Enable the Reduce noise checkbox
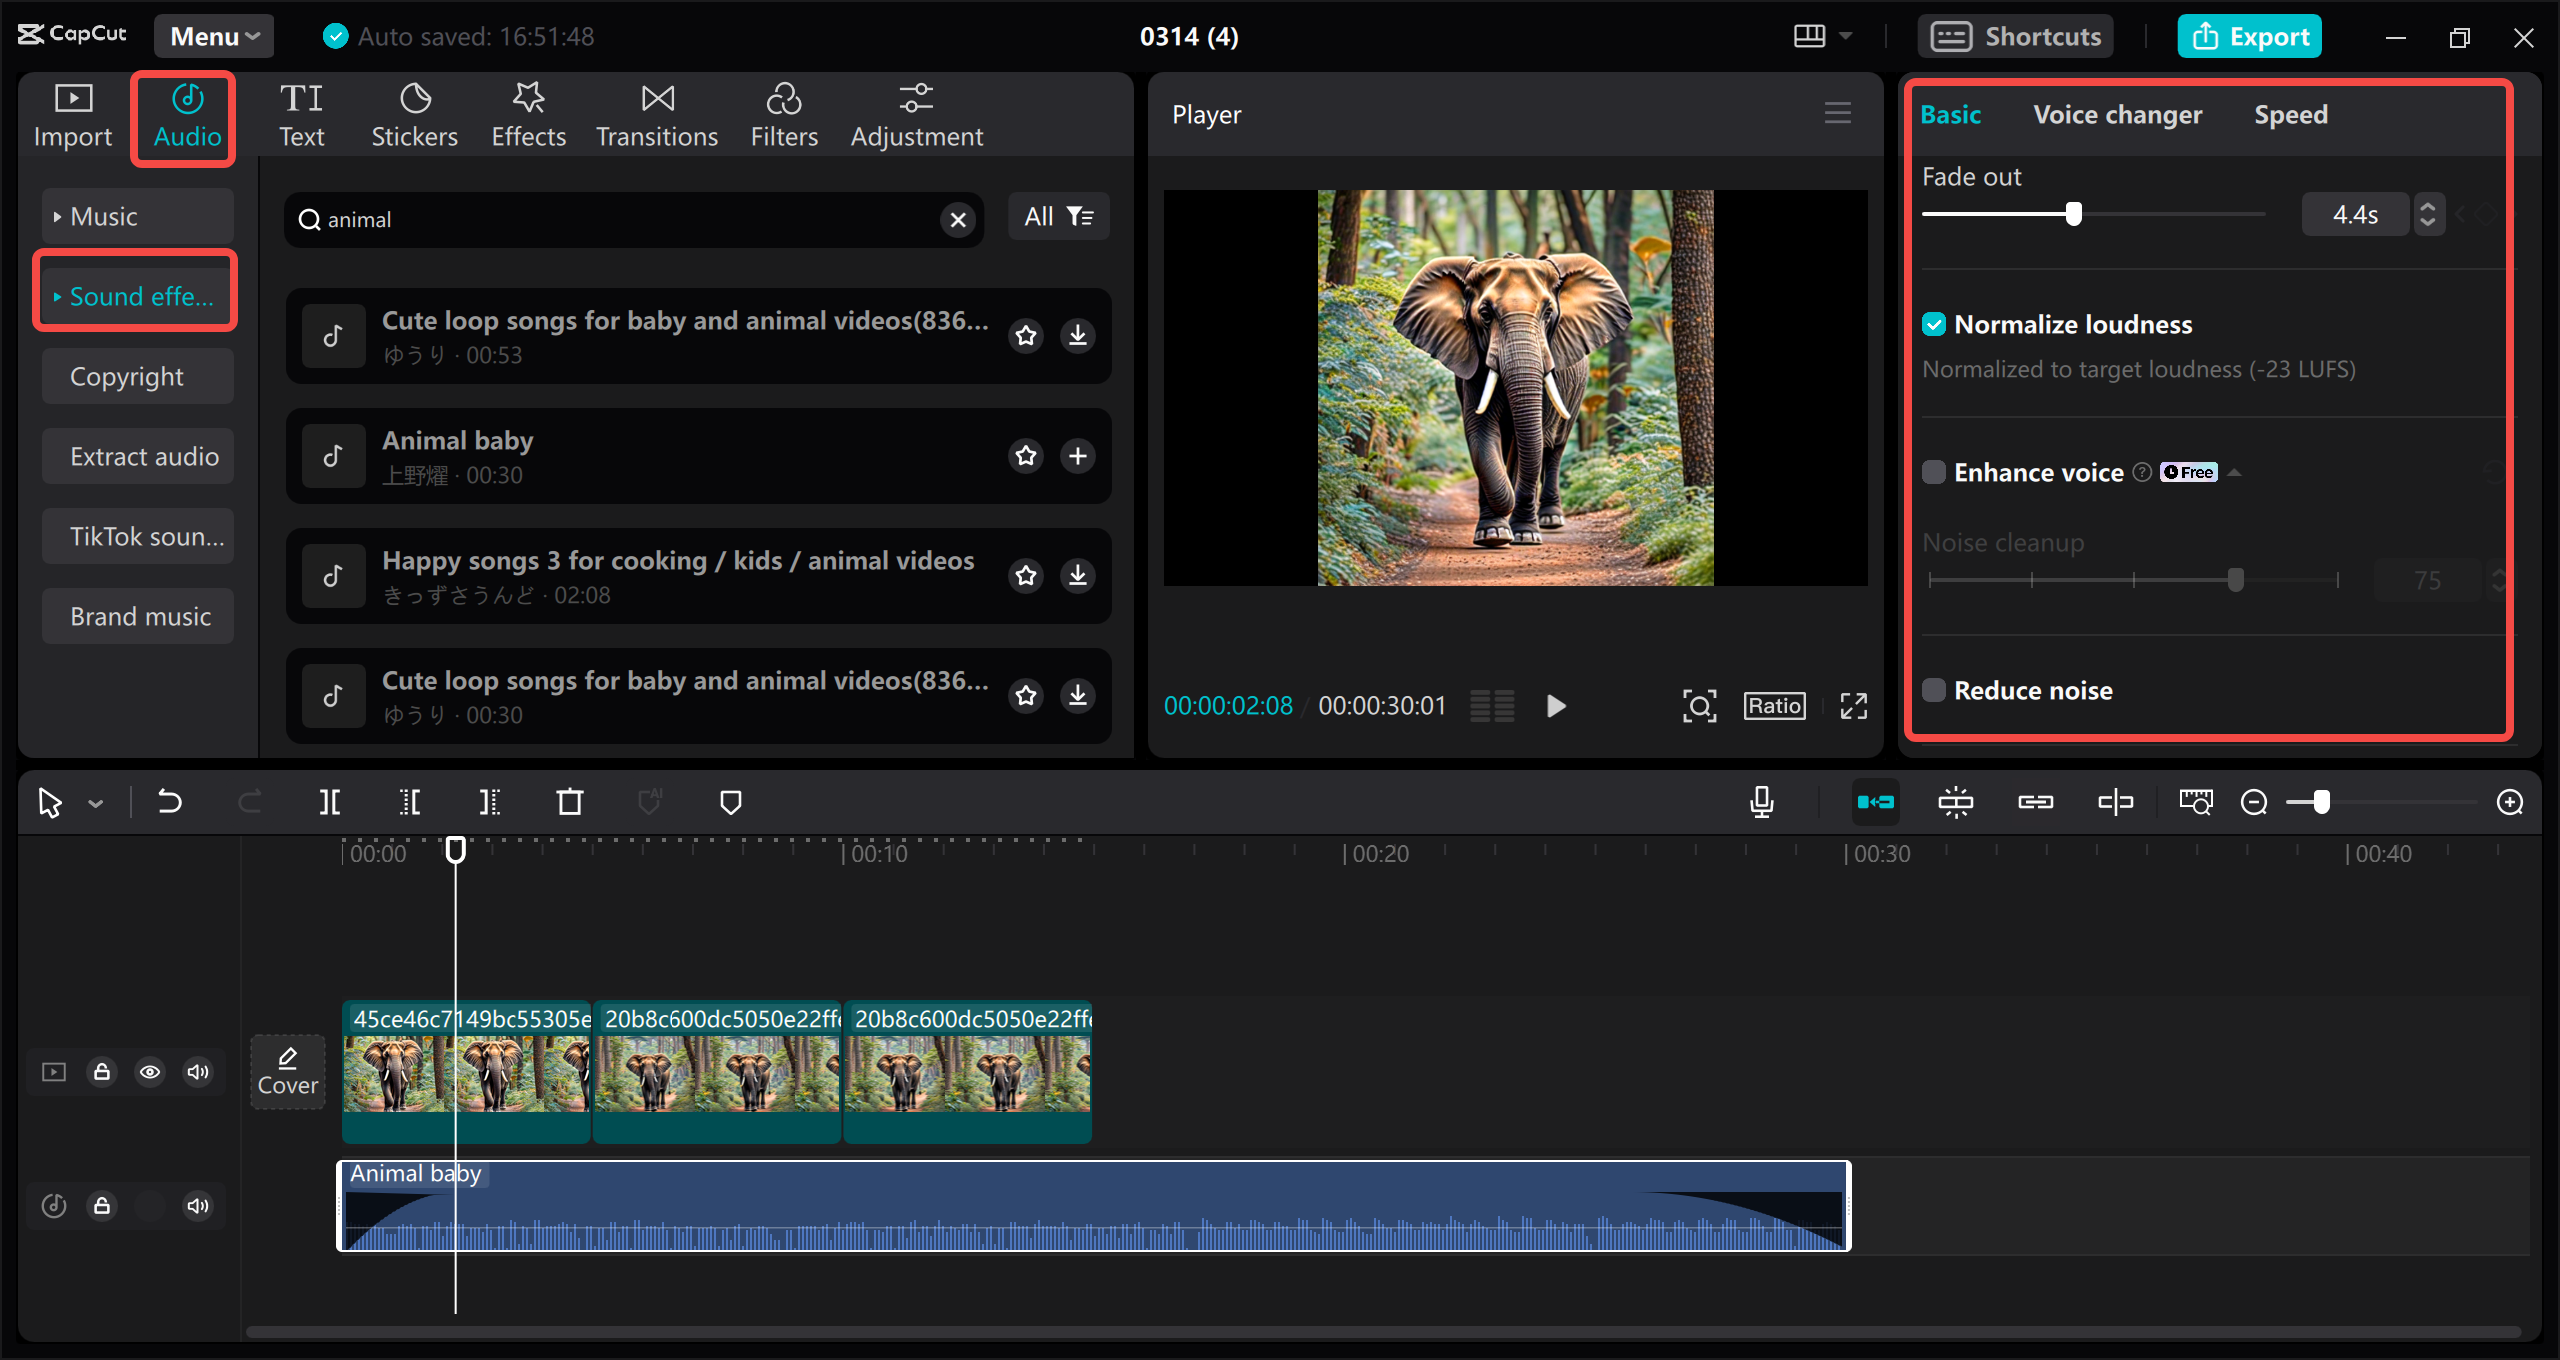The image size is (2560, 1360). [1935, 689]
